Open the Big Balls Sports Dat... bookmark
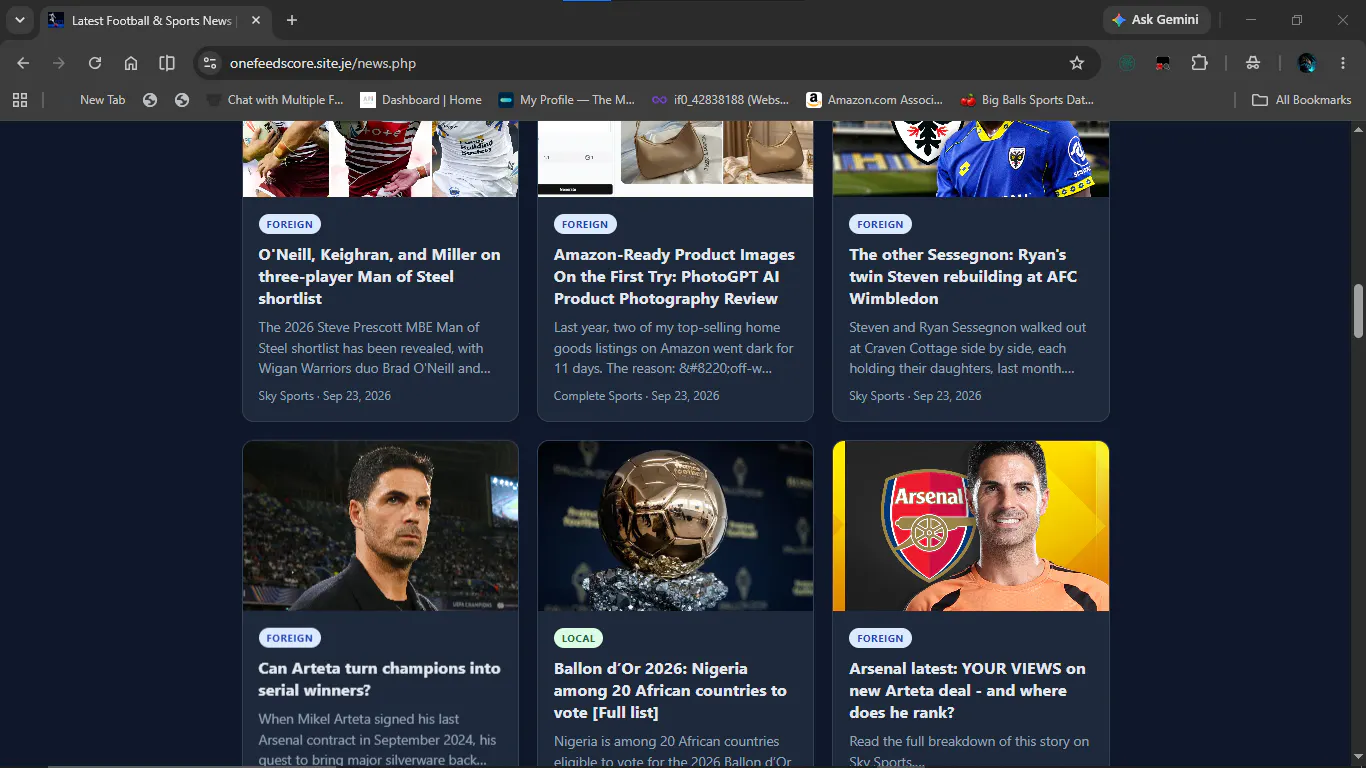The height and width of the screenshot is (768, 1366). tap(1027, 100)
